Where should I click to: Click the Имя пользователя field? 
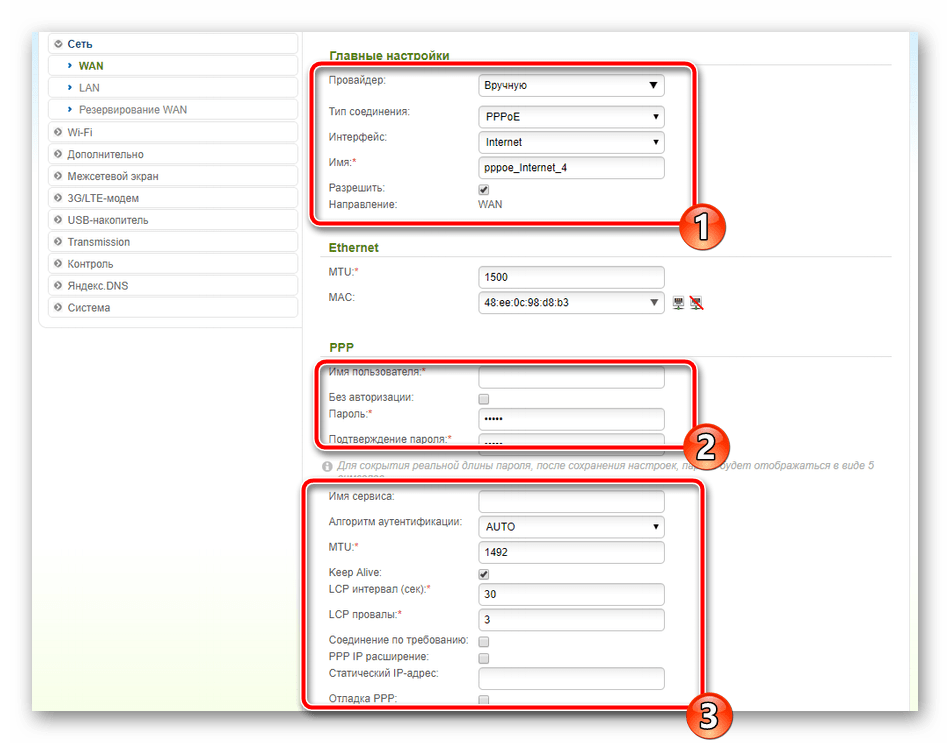point(571,377)
